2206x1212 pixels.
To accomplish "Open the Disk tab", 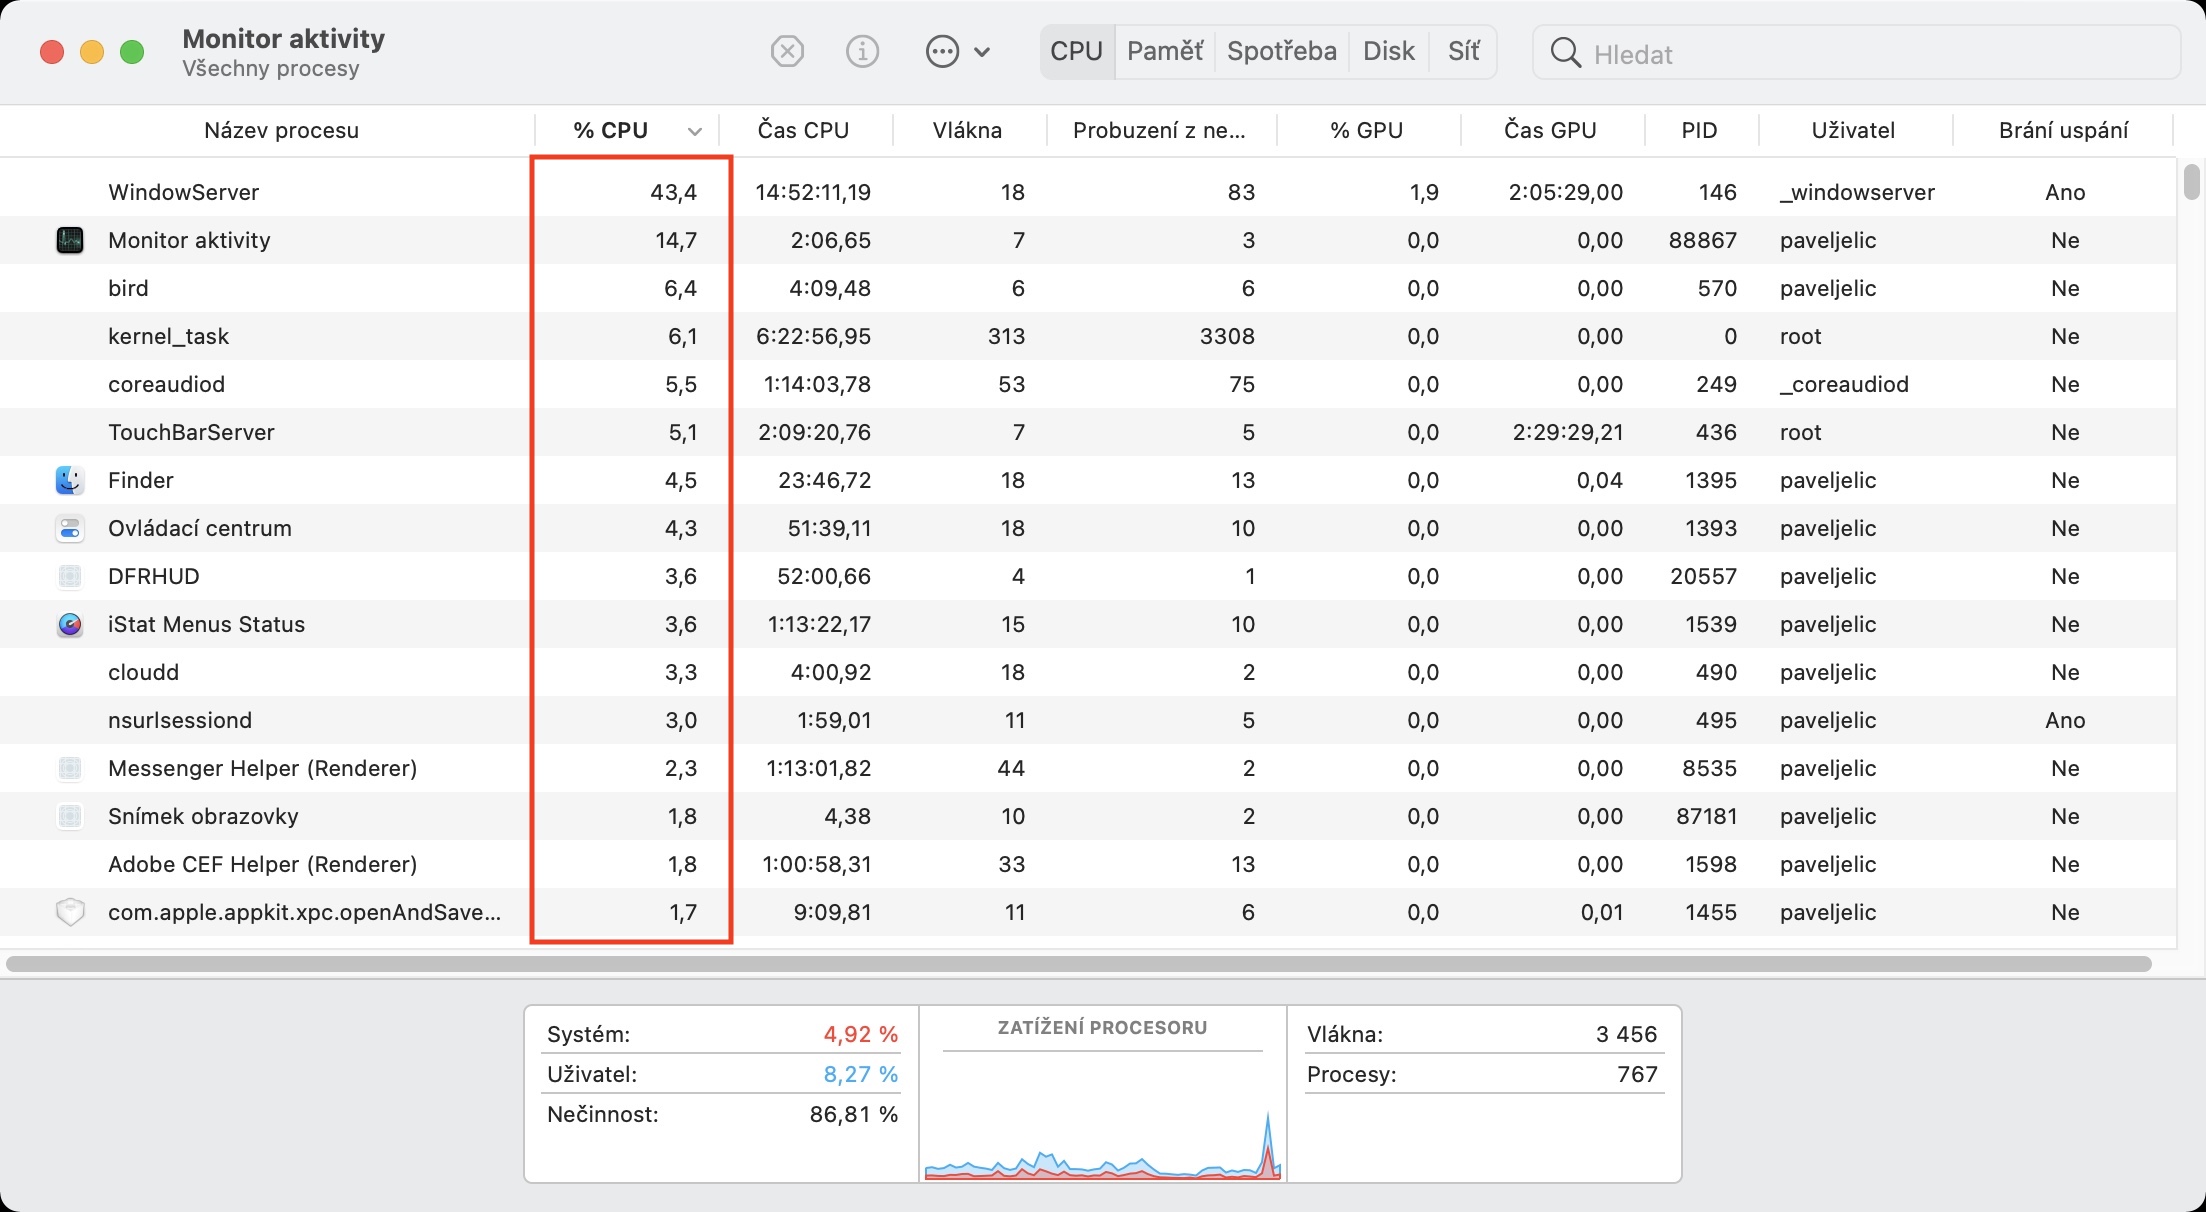I will pos(1388,51).
